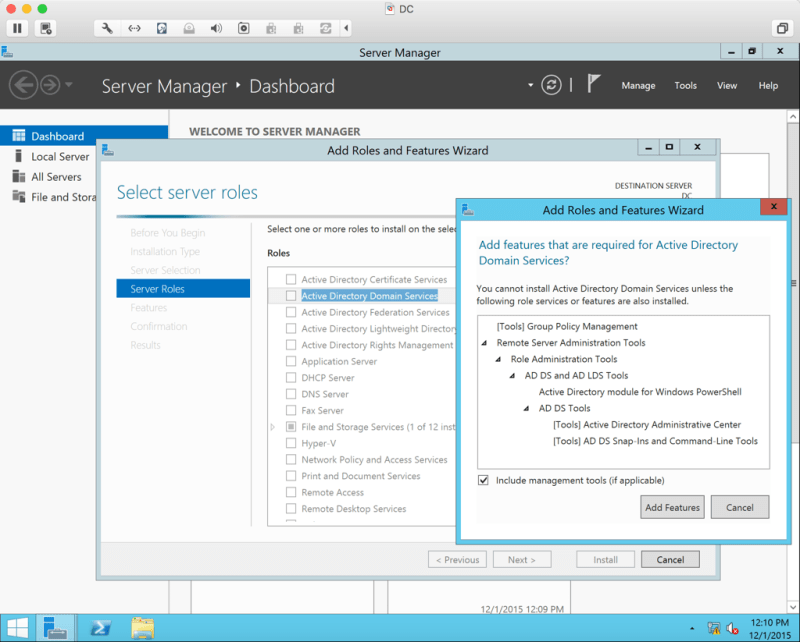Viewport: 800px width, 642px height.
Task: Click the VM sound speaker icon
Action: click(x=216, y=28)
